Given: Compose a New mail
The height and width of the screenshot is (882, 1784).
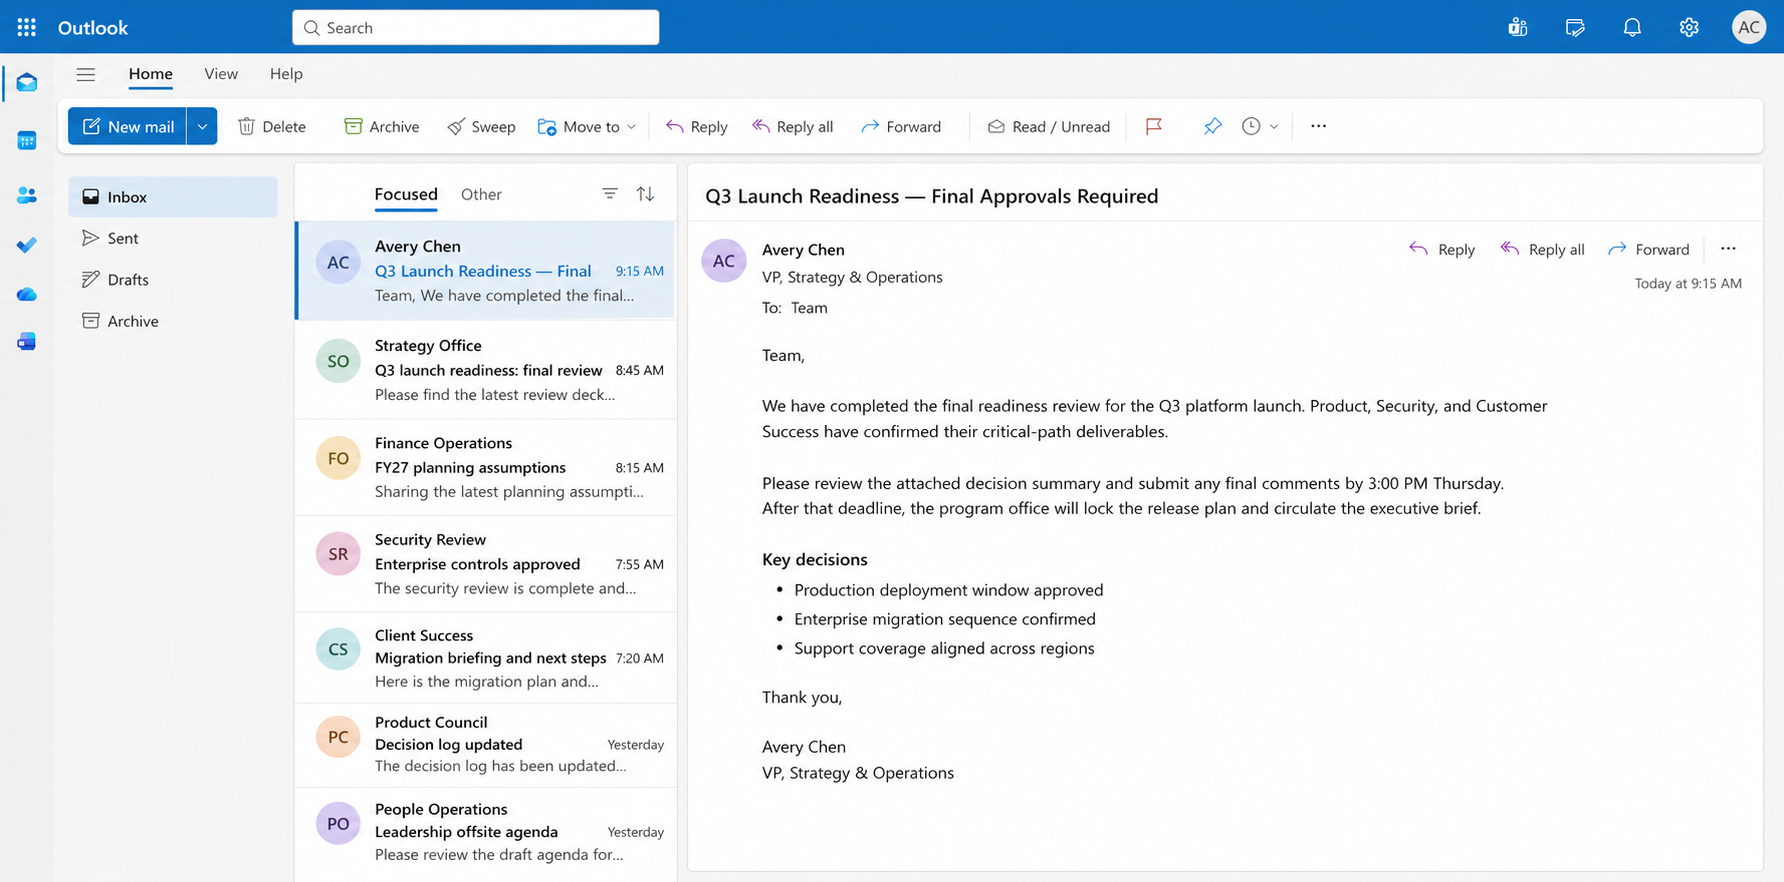Looking at the screenshot, I should pyautogui.click(x=127, y=126).
